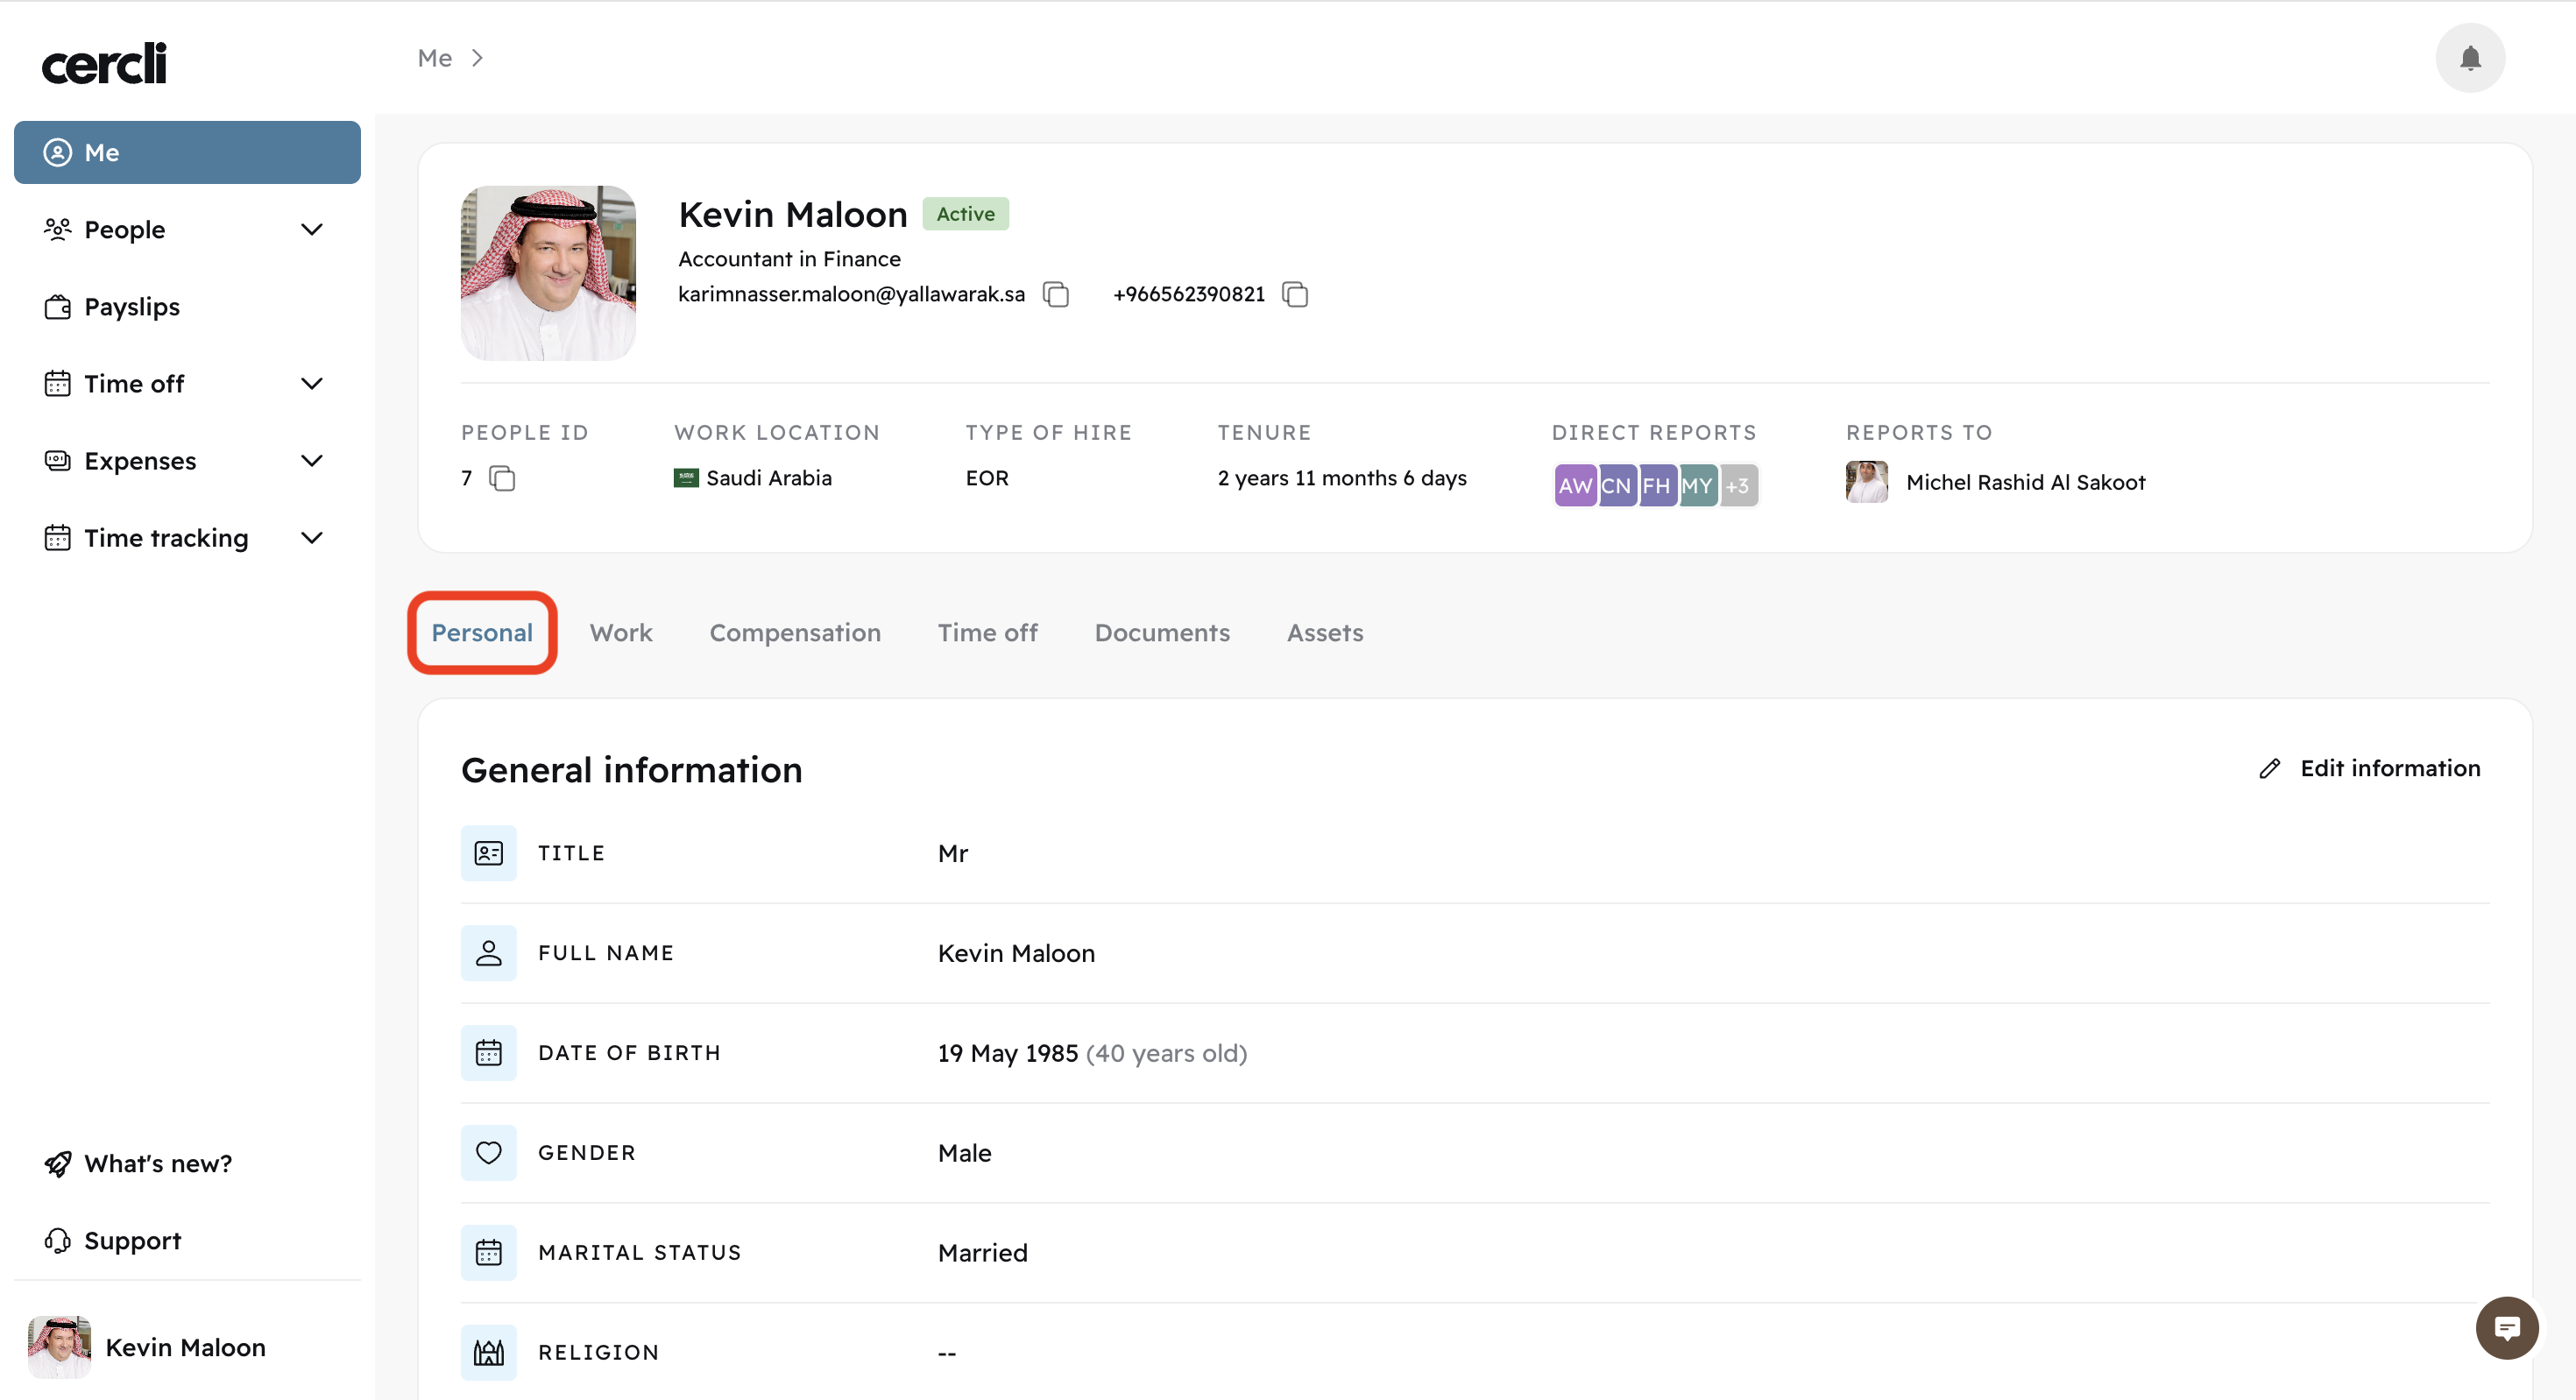2576x1400 pixels.
Task: Expand the Time off sidebar menu
Action: point(311,384)
